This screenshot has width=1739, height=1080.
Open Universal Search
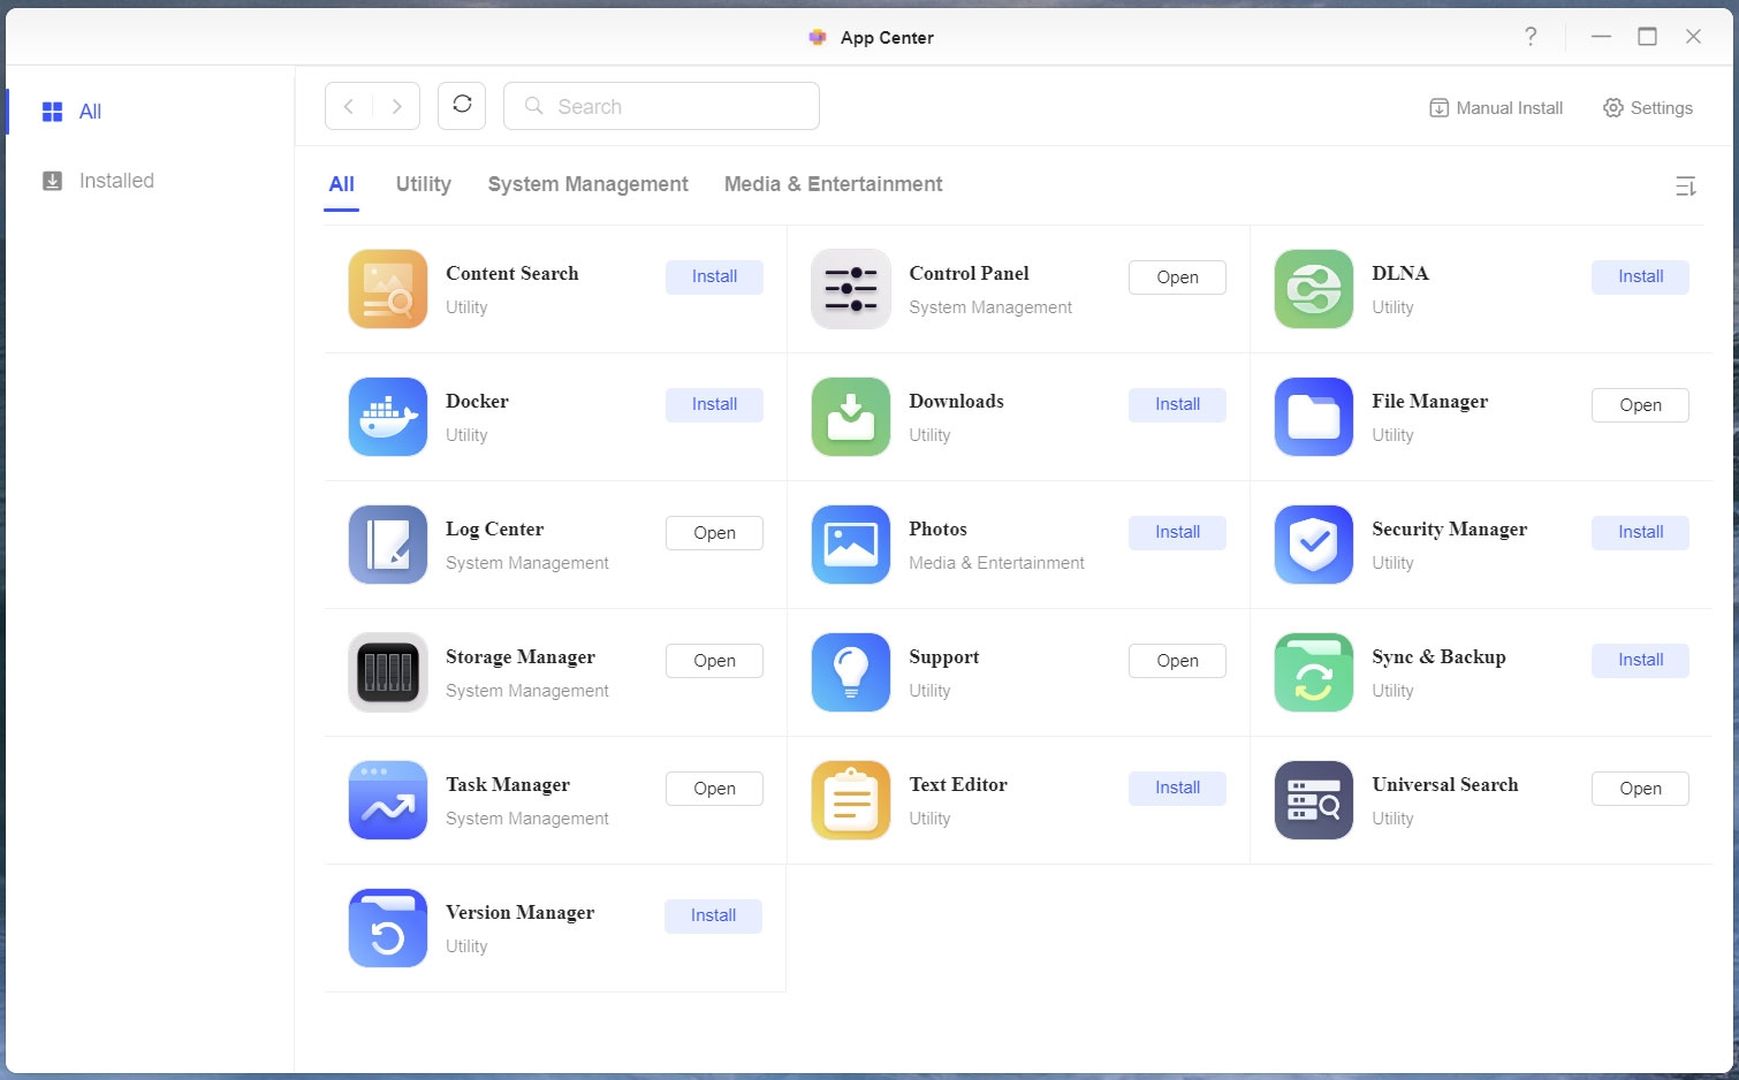(1640, 789)
